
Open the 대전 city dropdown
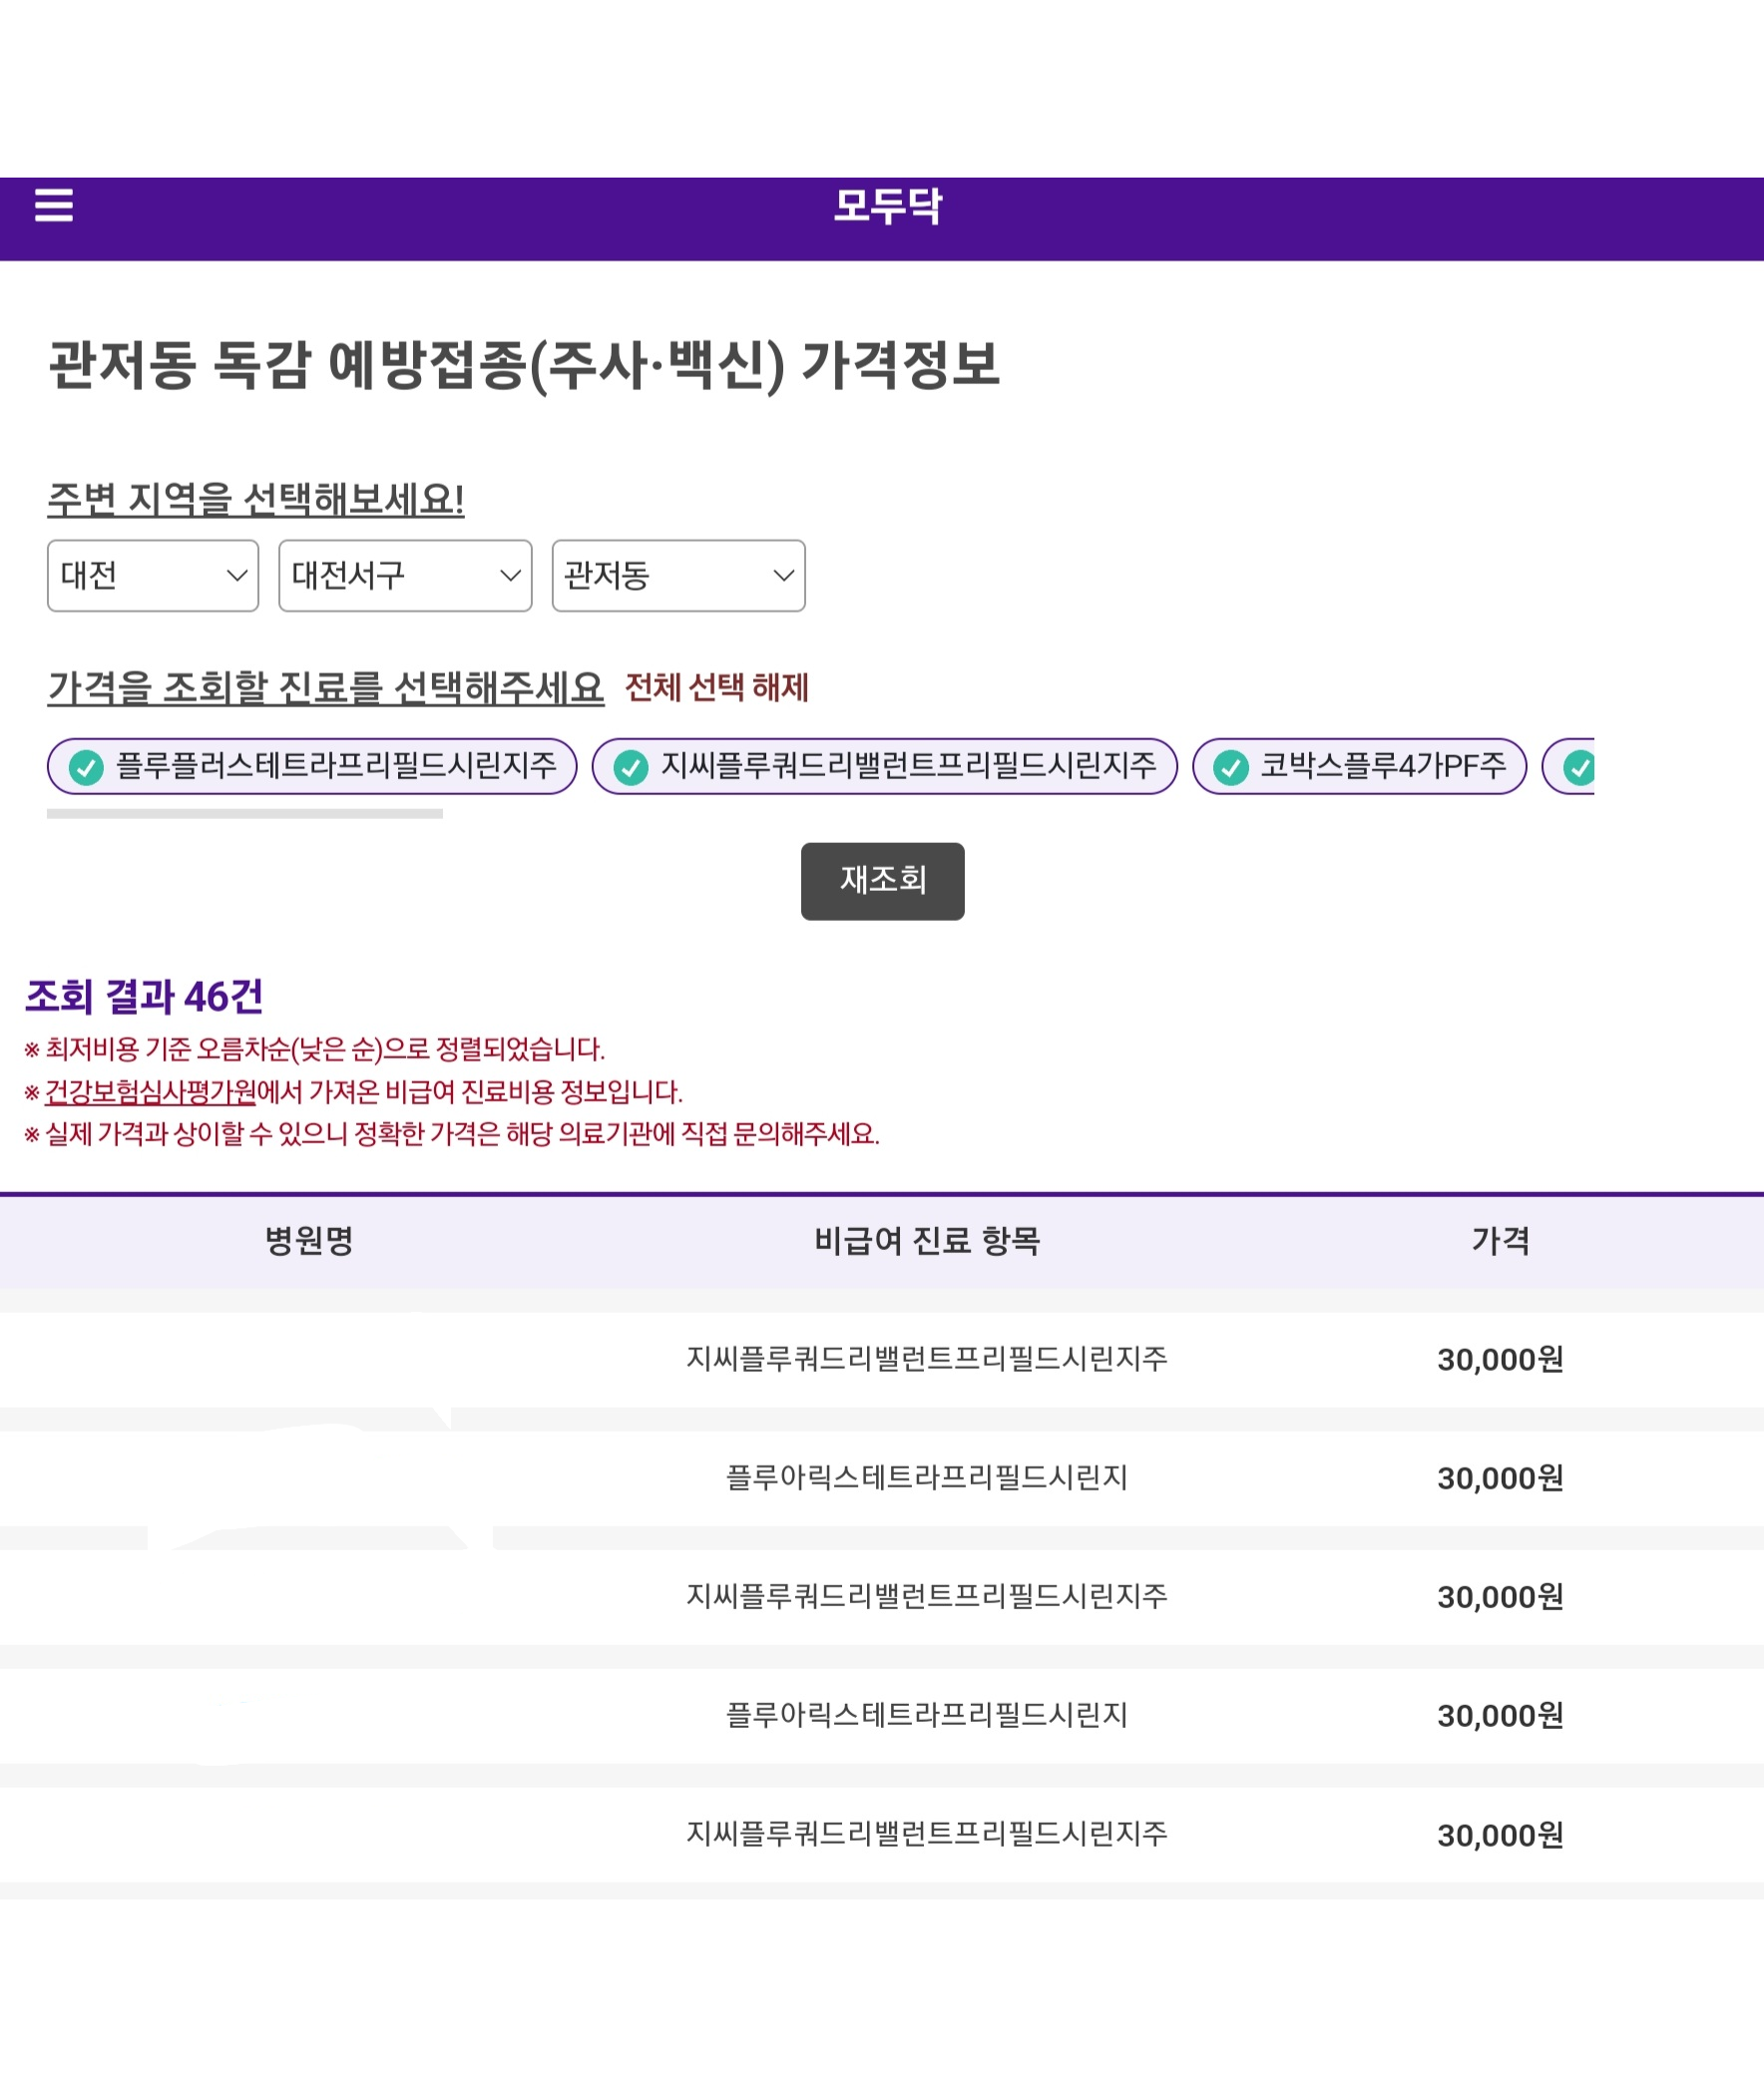pyautogui.click(x=153, y=575)
